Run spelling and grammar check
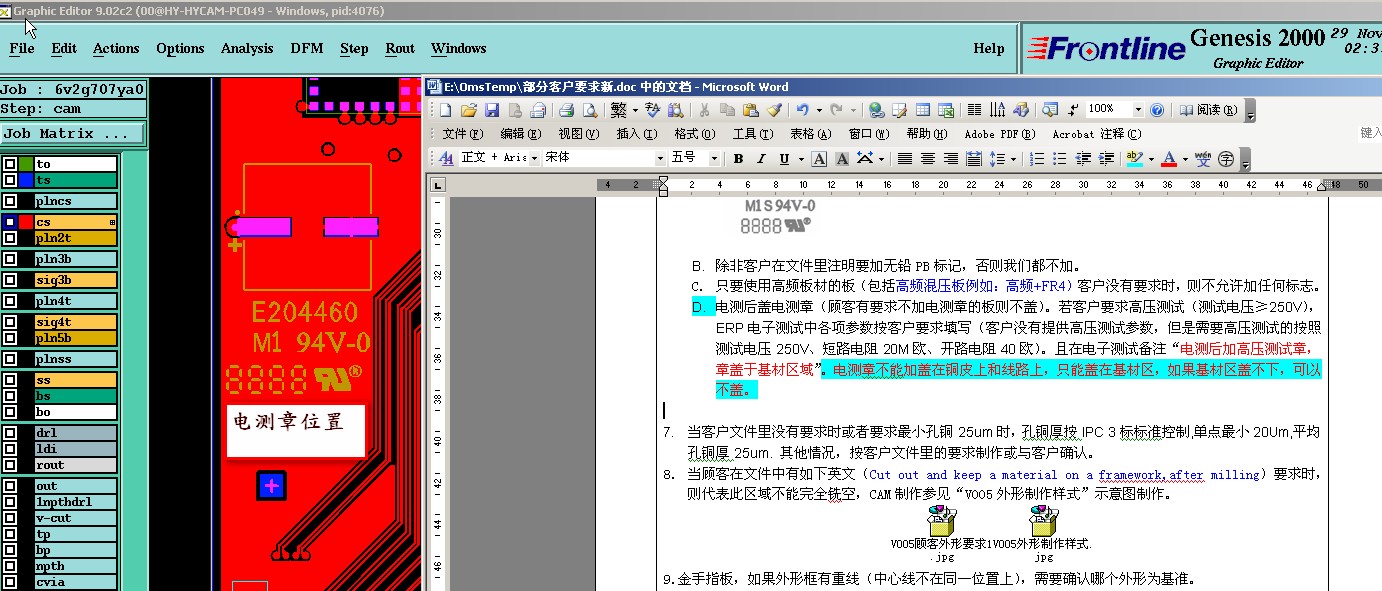Viewport: 1382px width, 591px height. (x=653, y=109)
